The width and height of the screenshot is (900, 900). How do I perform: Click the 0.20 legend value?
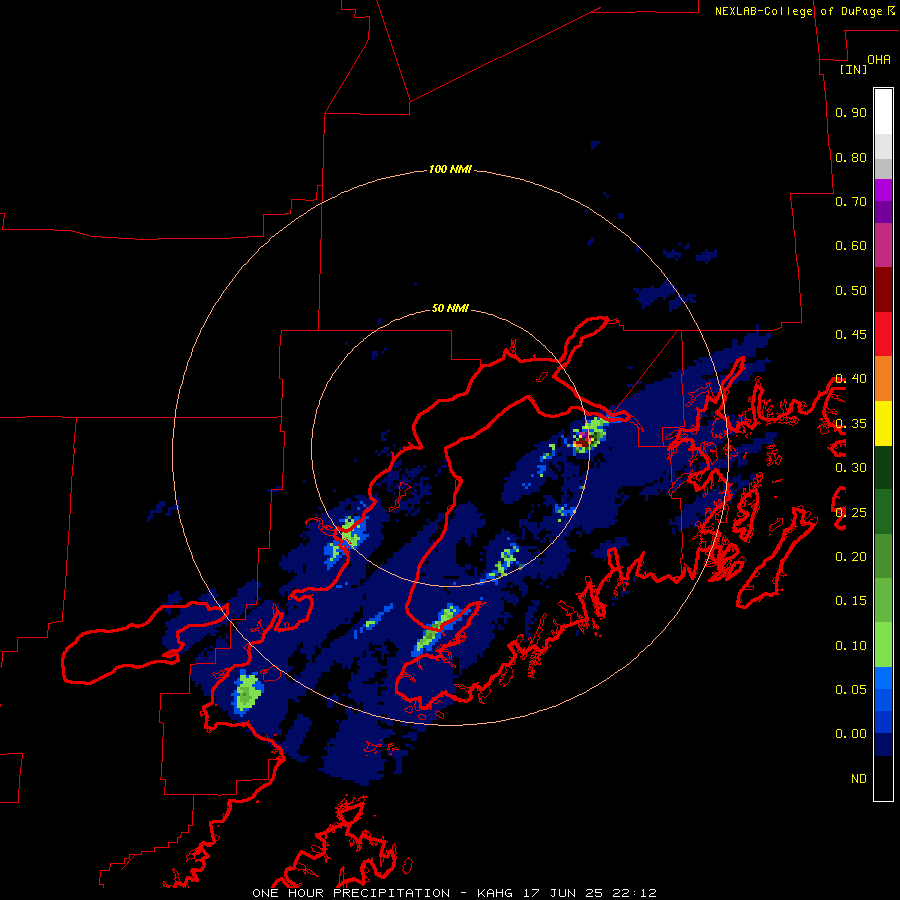coord(851,557)
